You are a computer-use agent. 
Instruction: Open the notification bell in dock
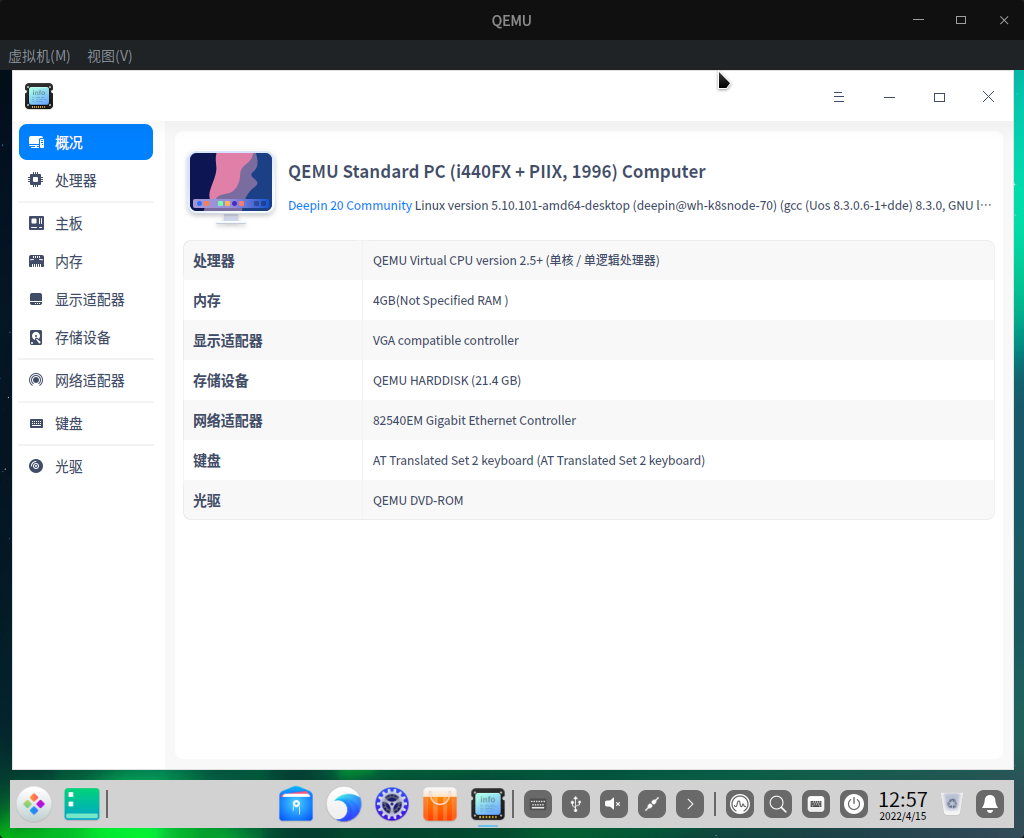click(990, 804)
